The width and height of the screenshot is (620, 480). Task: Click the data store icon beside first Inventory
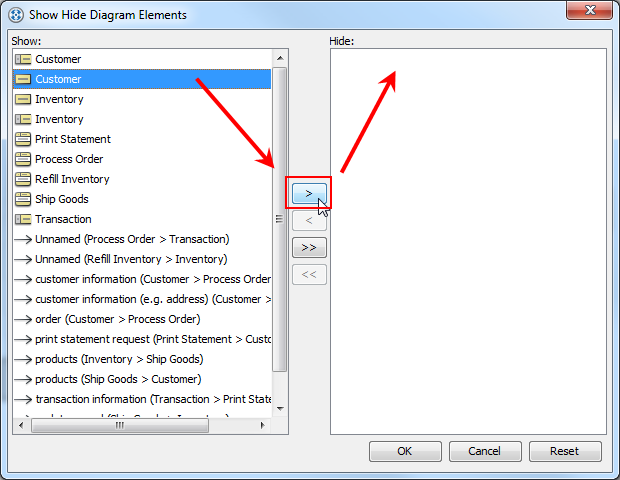(x=23, y=99)
